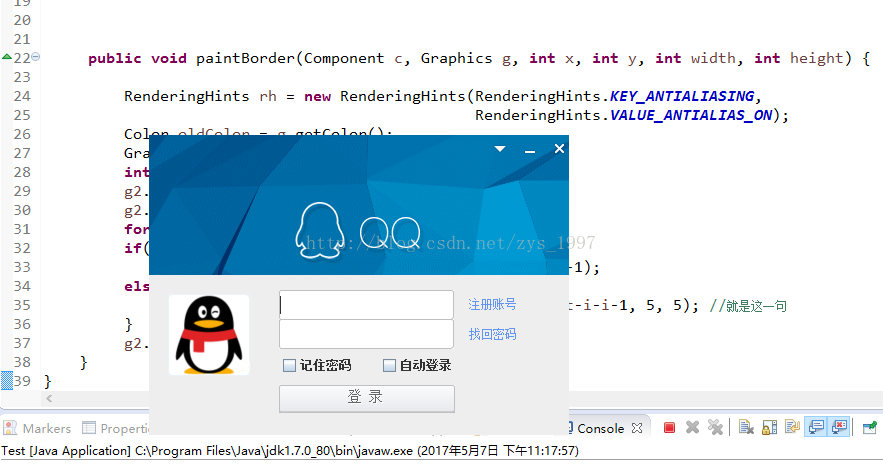Close the QQ login window
This screenshot has width=883, height=464.
(x=559, y=149)
